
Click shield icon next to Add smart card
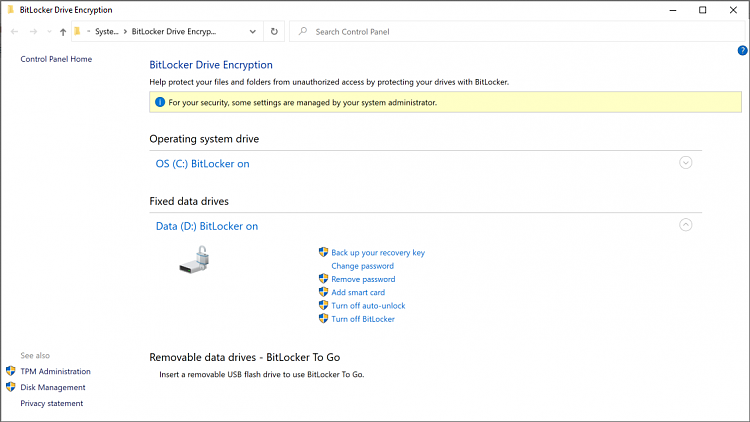323,292
